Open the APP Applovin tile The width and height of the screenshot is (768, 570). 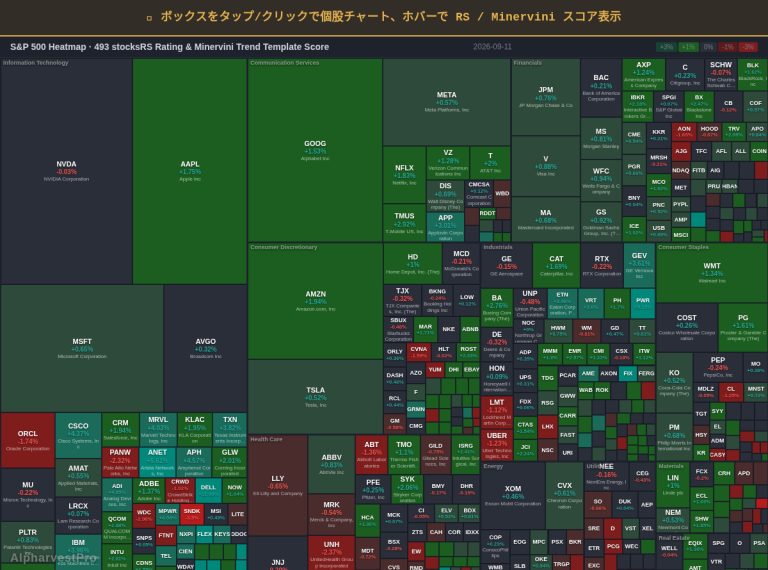(x=445, y=227)
